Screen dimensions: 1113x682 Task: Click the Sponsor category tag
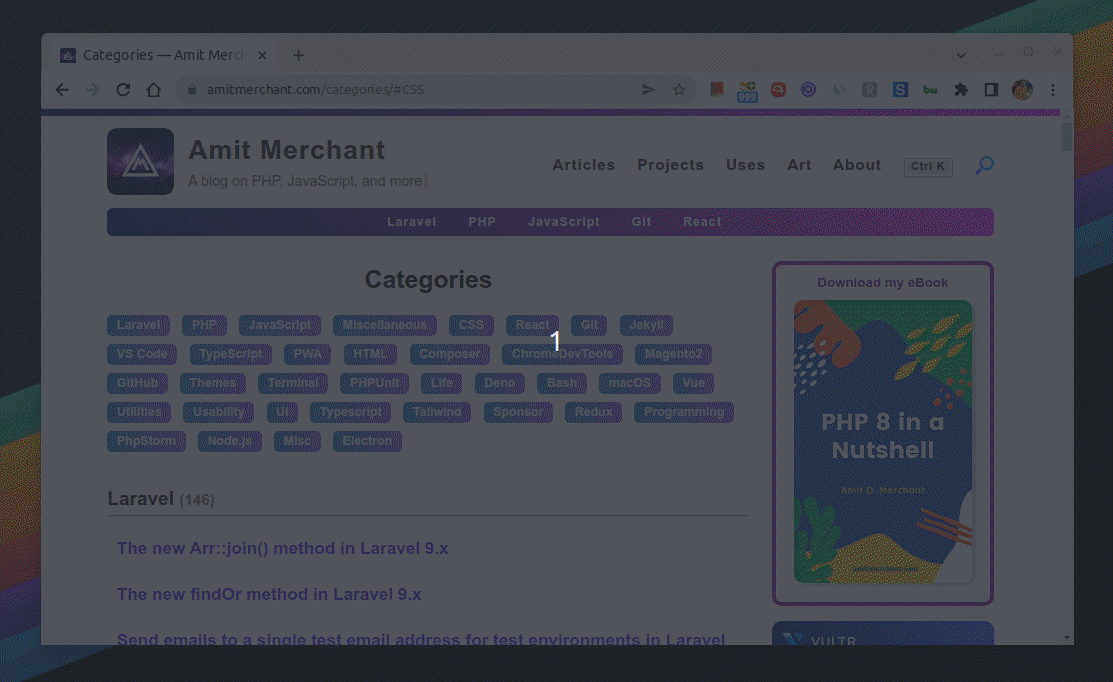click(x=518, y=412)
